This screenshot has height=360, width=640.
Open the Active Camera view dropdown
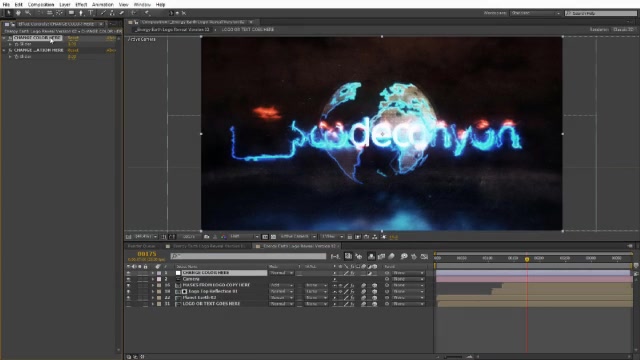point(298,237)
